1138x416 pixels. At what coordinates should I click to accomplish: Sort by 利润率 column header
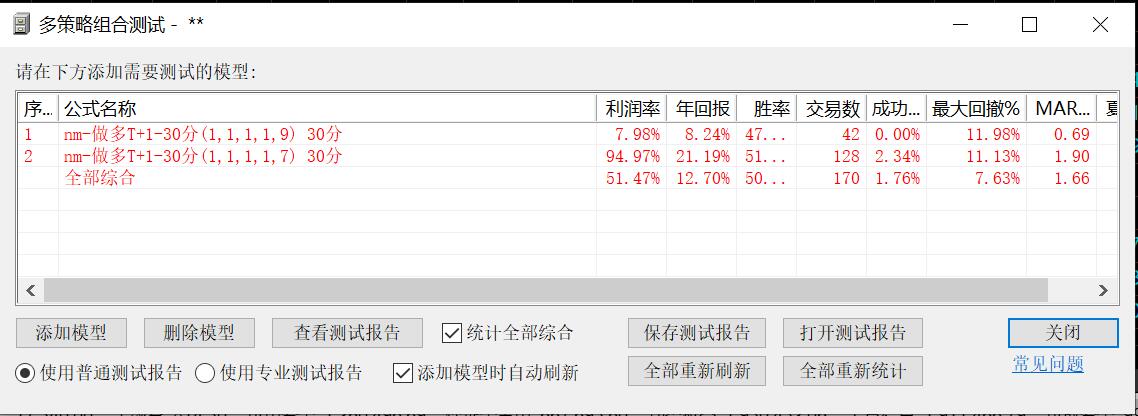(630, 109)
